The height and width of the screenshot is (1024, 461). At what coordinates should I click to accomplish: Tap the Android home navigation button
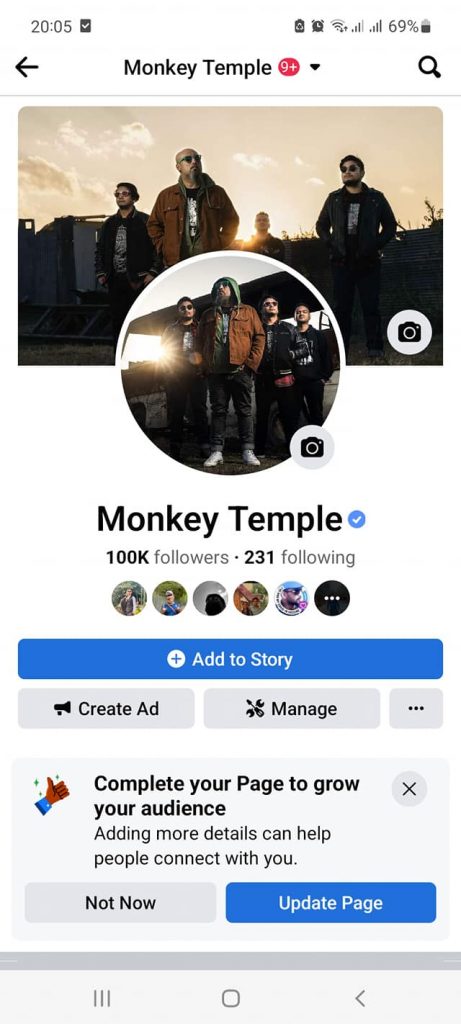pyautogui.click(x=230, y=998)
